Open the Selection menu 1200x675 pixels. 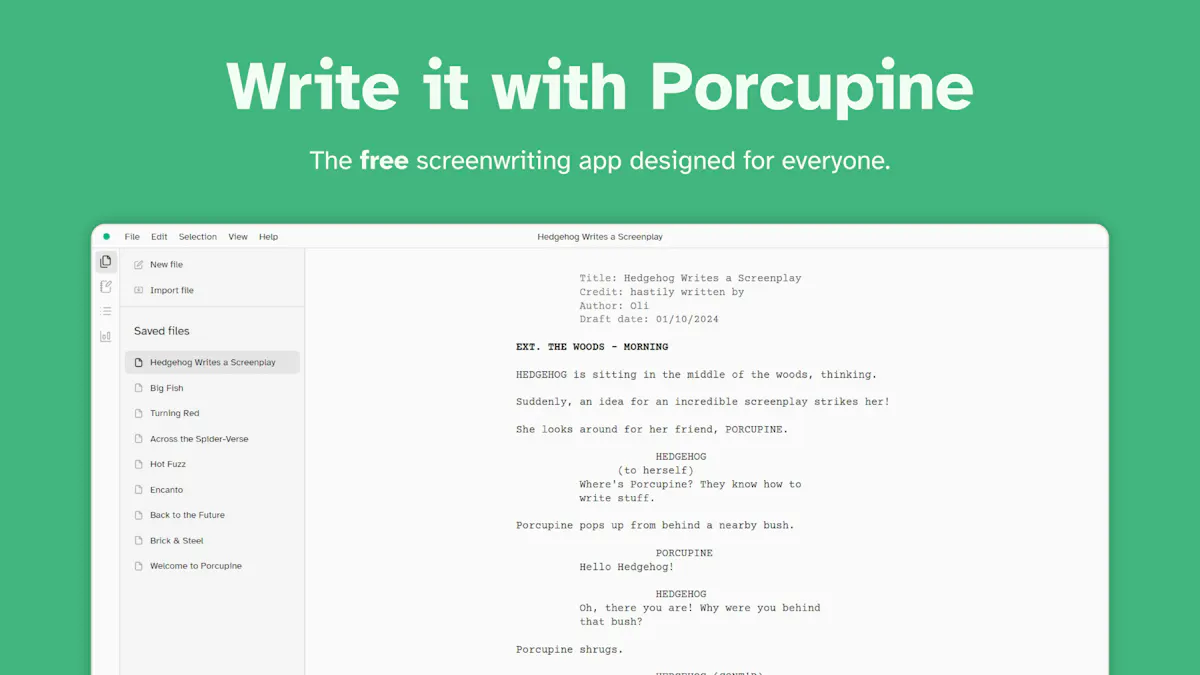tap(198, 237)
